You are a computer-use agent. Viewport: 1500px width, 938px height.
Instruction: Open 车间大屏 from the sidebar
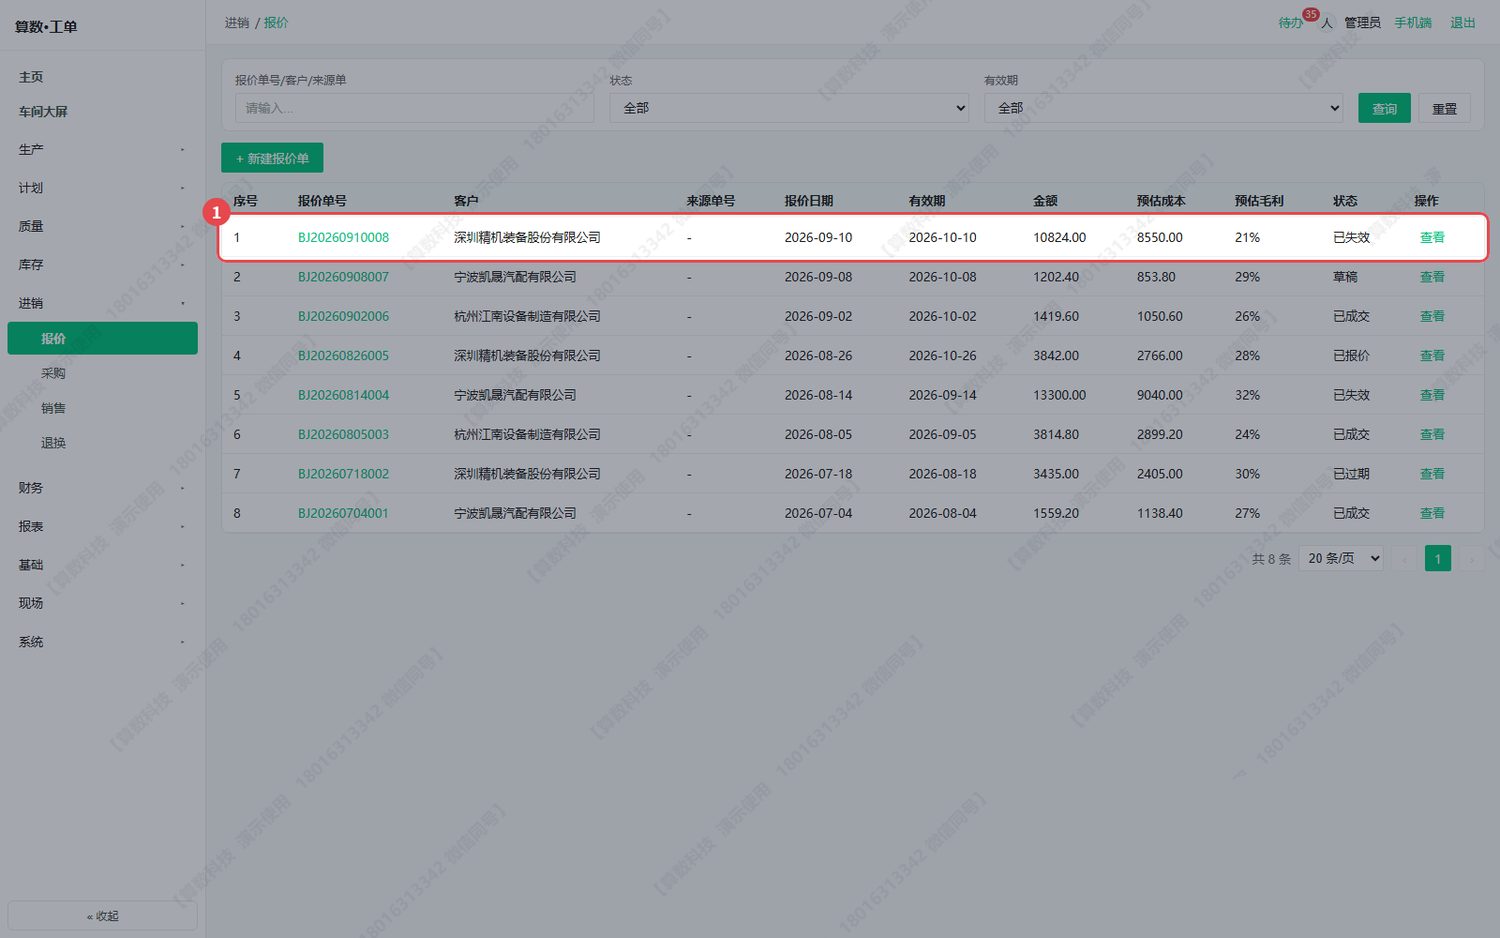[x=102, y=112]
